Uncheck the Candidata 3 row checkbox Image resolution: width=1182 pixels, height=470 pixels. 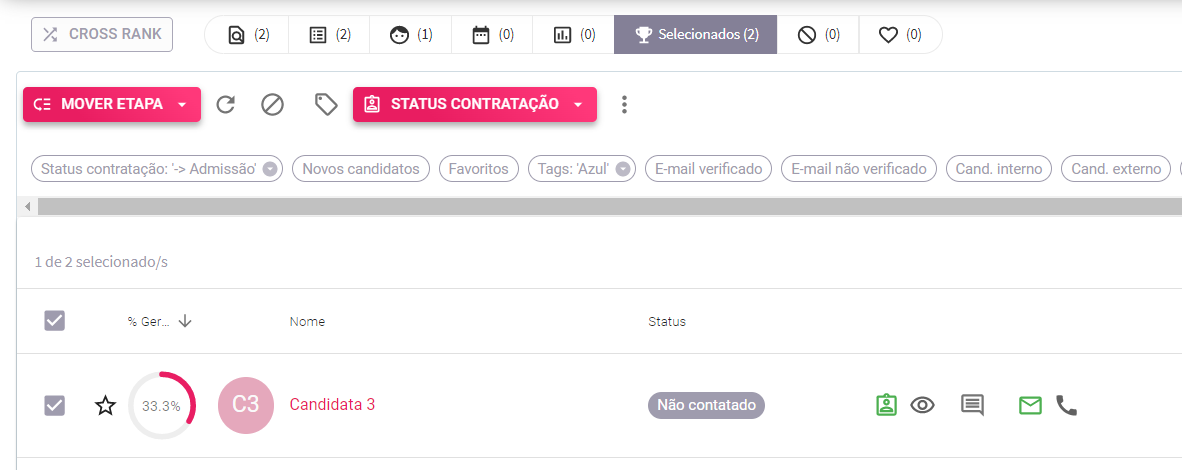pos(54,405)
